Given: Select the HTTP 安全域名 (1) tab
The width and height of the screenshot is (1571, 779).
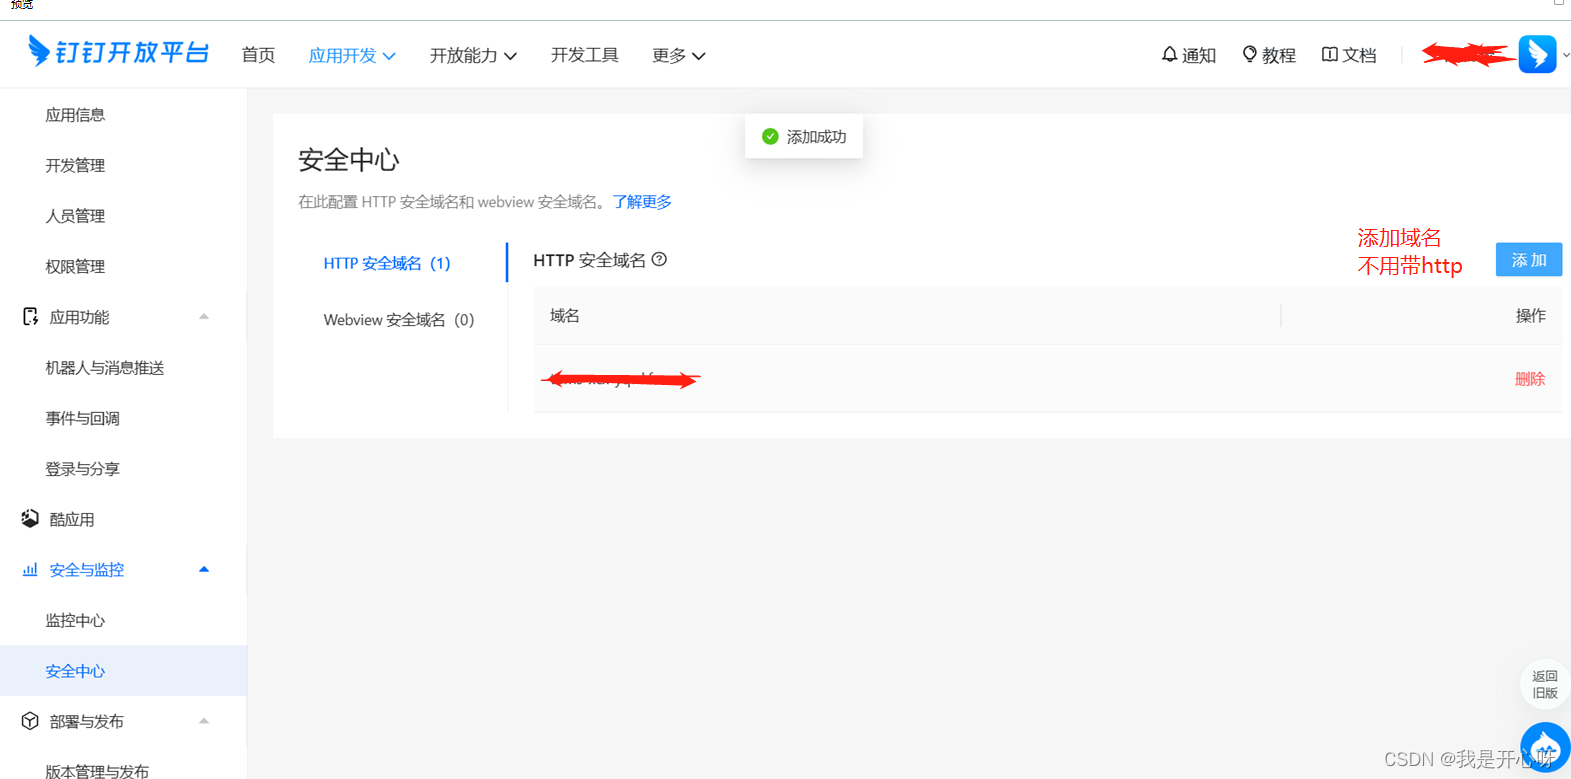Looking at the screenshot, I should tap(387, 263).
